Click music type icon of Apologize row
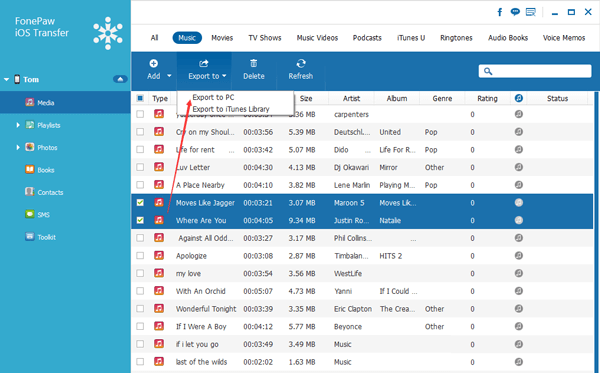Screen dimensions: 600x373 coord(159,255)
